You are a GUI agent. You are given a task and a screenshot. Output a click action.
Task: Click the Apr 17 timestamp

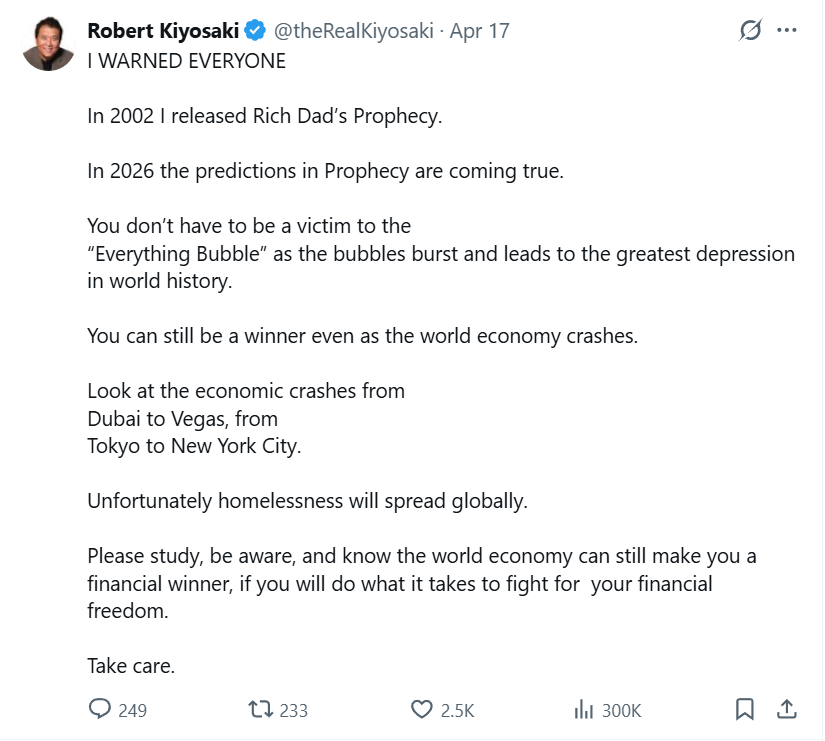pyautogui.click(x=480, y=31)
